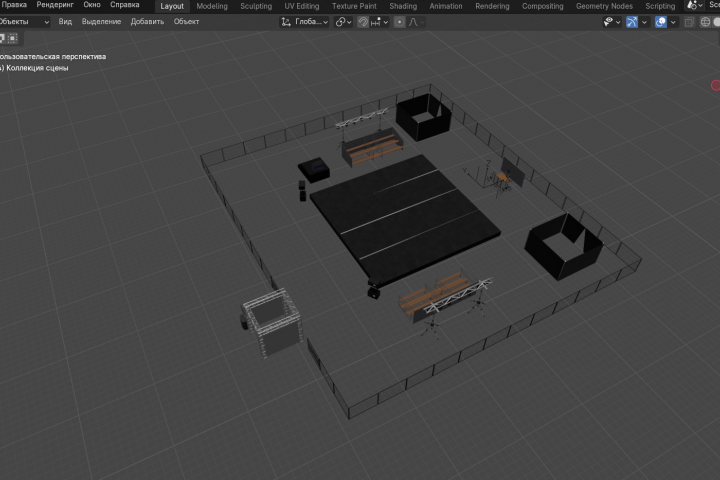Open the object mode dropdown (Объекты)
720x480 pixels.
(24, 22)
